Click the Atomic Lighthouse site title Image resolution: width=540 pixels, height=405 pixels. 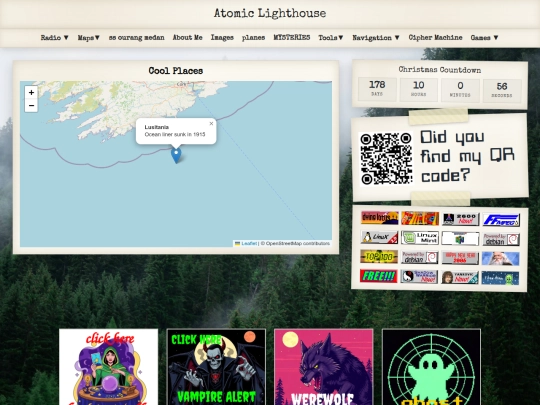(270, 13)
